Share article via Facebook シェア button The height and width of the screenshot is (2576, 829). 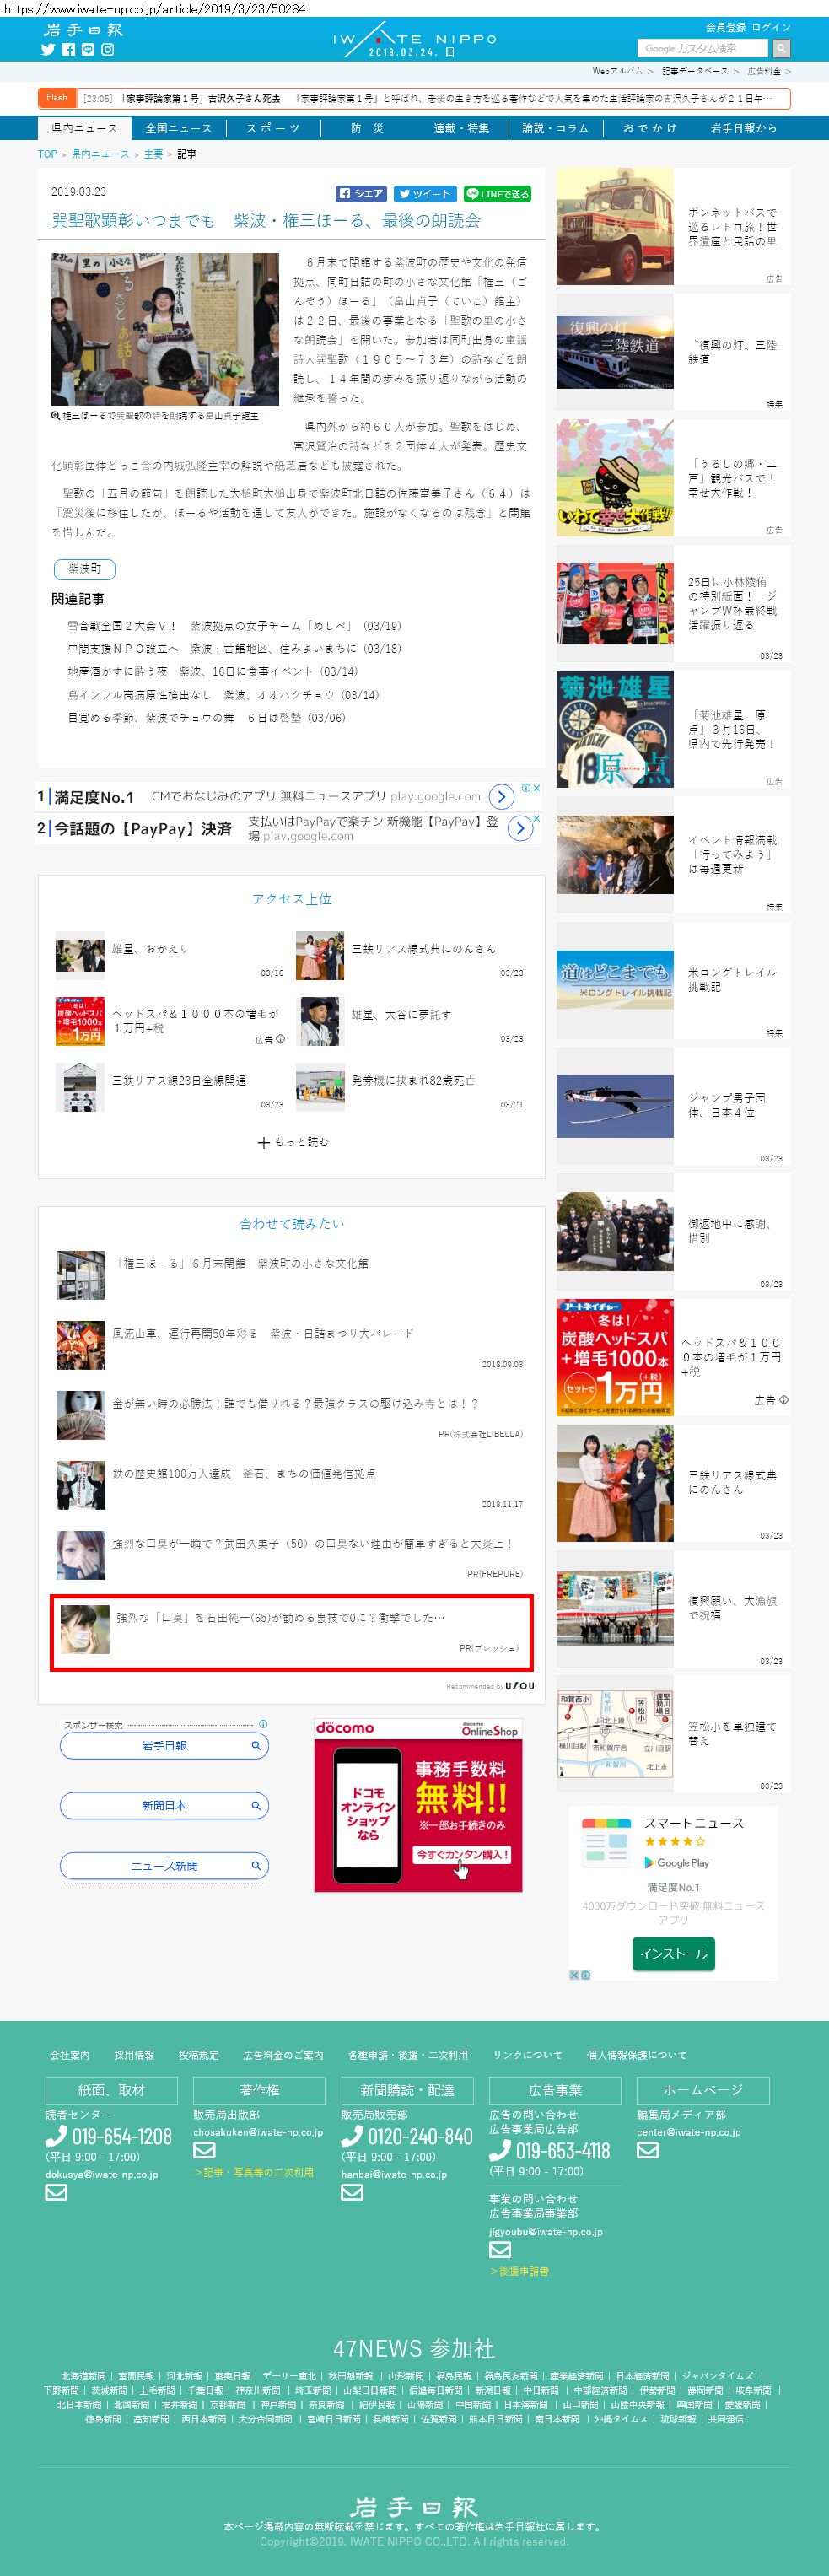[361, 194]
